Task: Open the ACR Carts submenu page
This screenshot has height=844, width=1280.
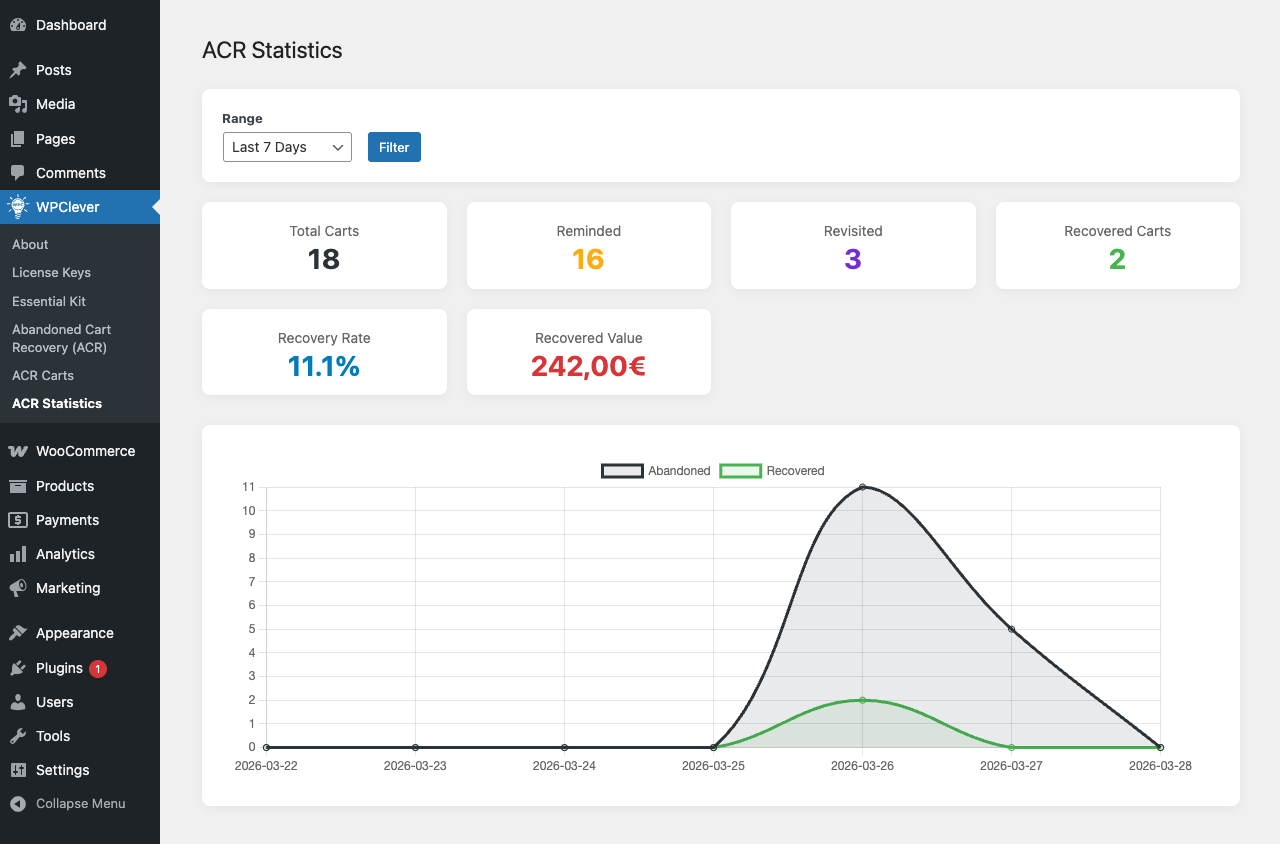Action: tap(43, 375)
